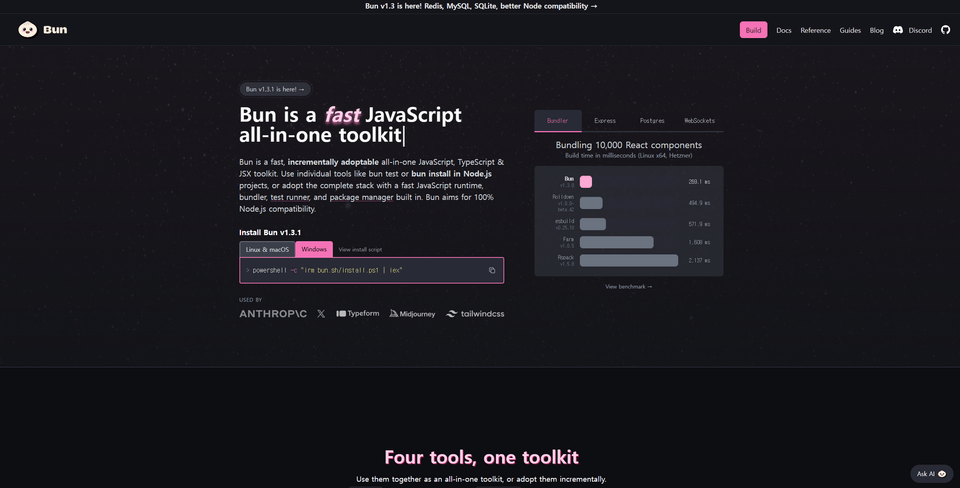Open the Discord text link in header
The height and width of the screenshot is (488, 960).
[920, 30]
